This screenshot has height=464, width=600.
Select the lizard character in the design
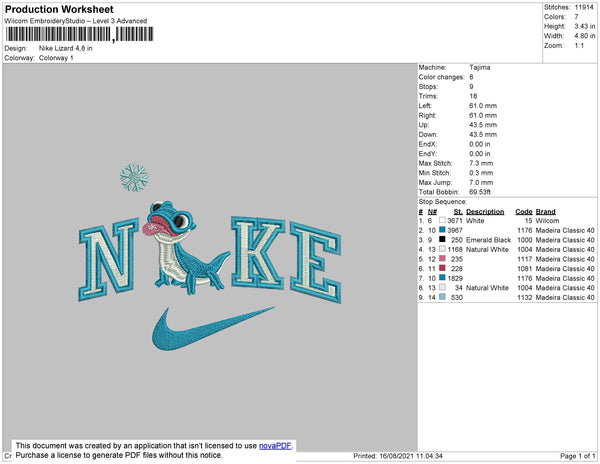tap(186, 247)
